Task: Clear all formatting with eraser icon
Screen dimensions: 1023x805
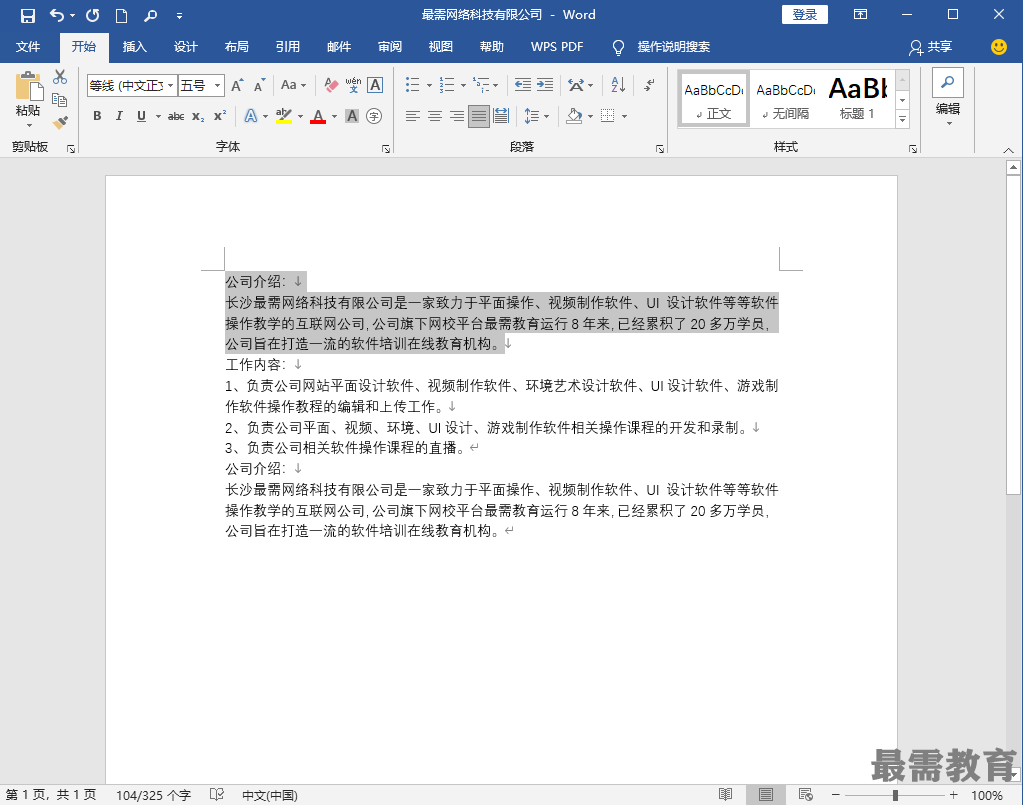Action: (331, 85)
